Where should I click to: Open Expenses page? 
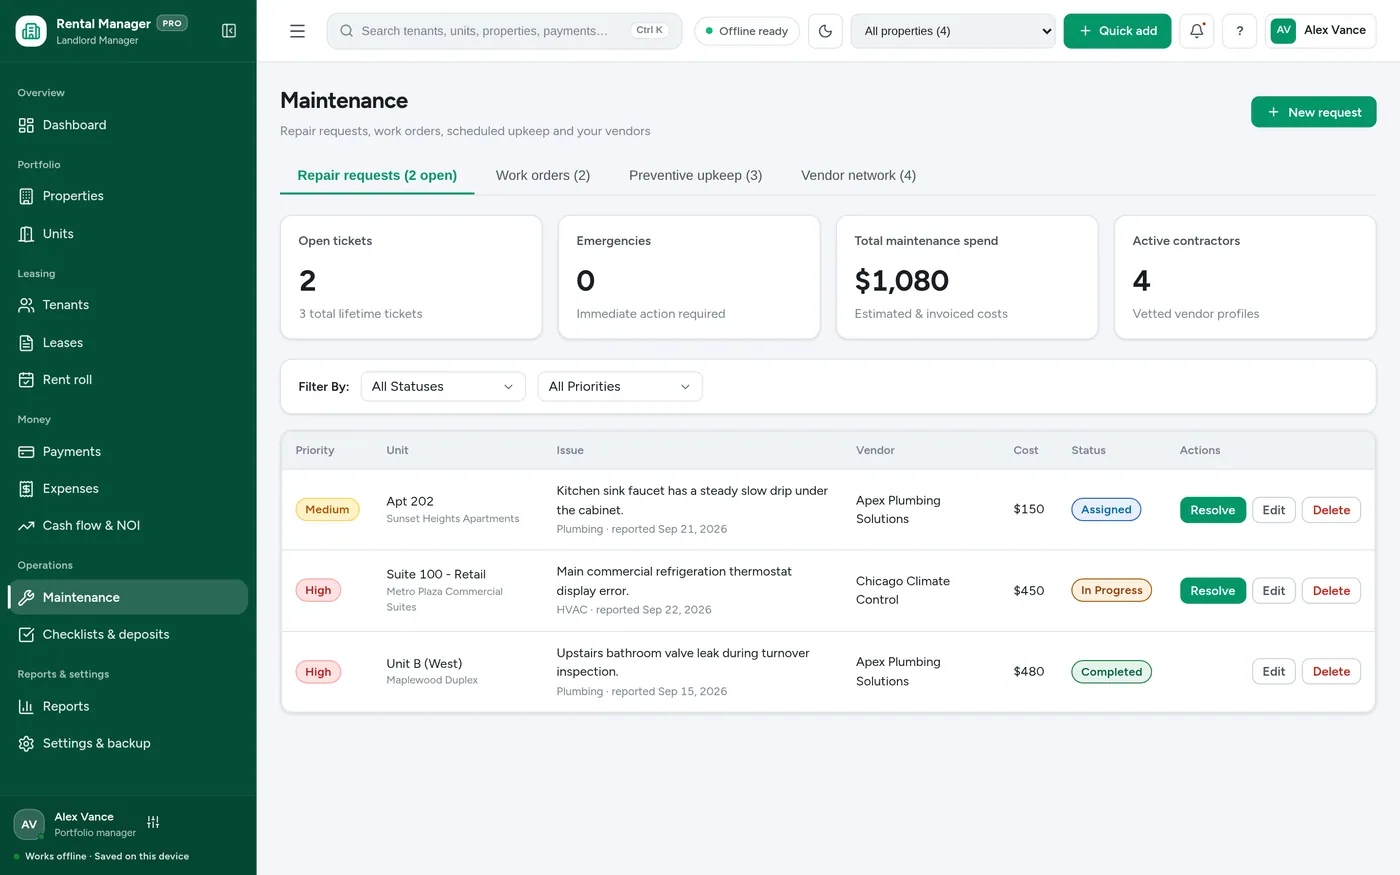point(128,489)
